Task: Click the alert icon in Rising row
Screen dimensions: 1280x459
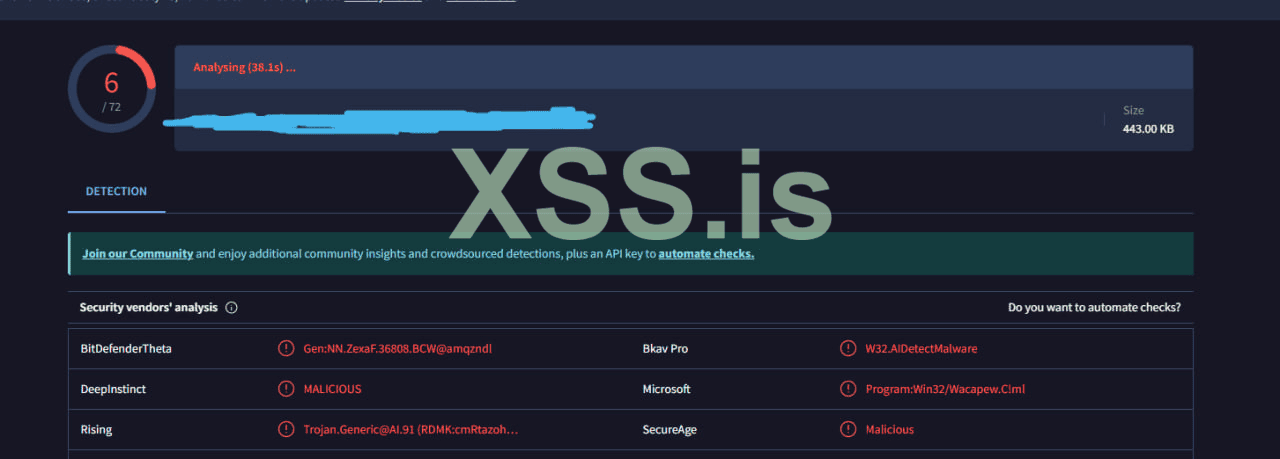Action: [x=286, y=430]
